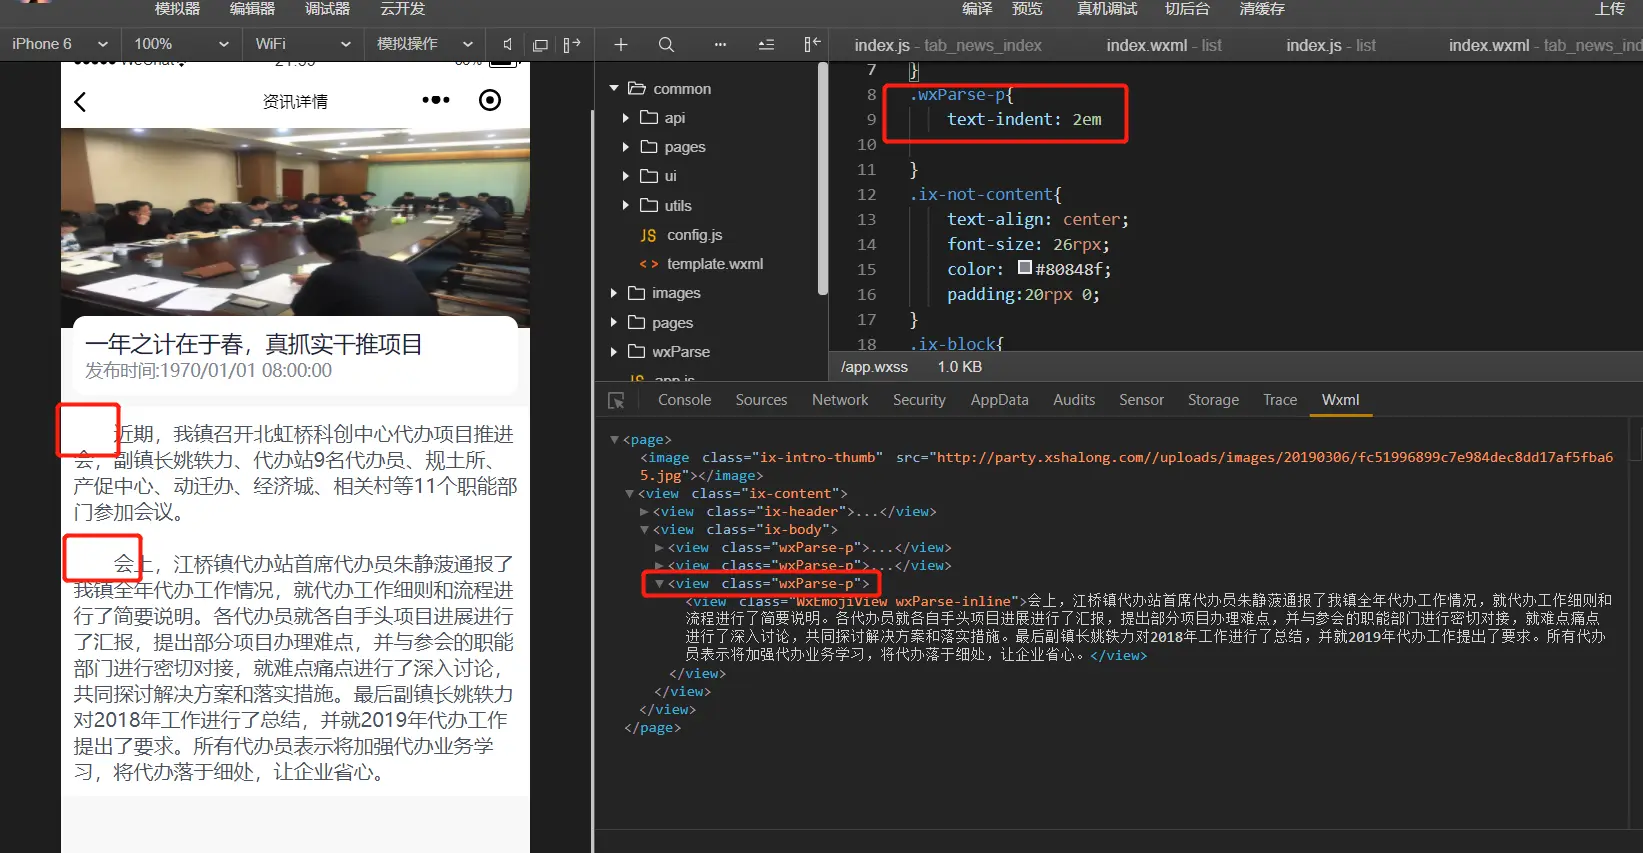The height and width of the screenshot is (853, 1643).
Task: Open the Network panel tab
Action: [840, 400]
